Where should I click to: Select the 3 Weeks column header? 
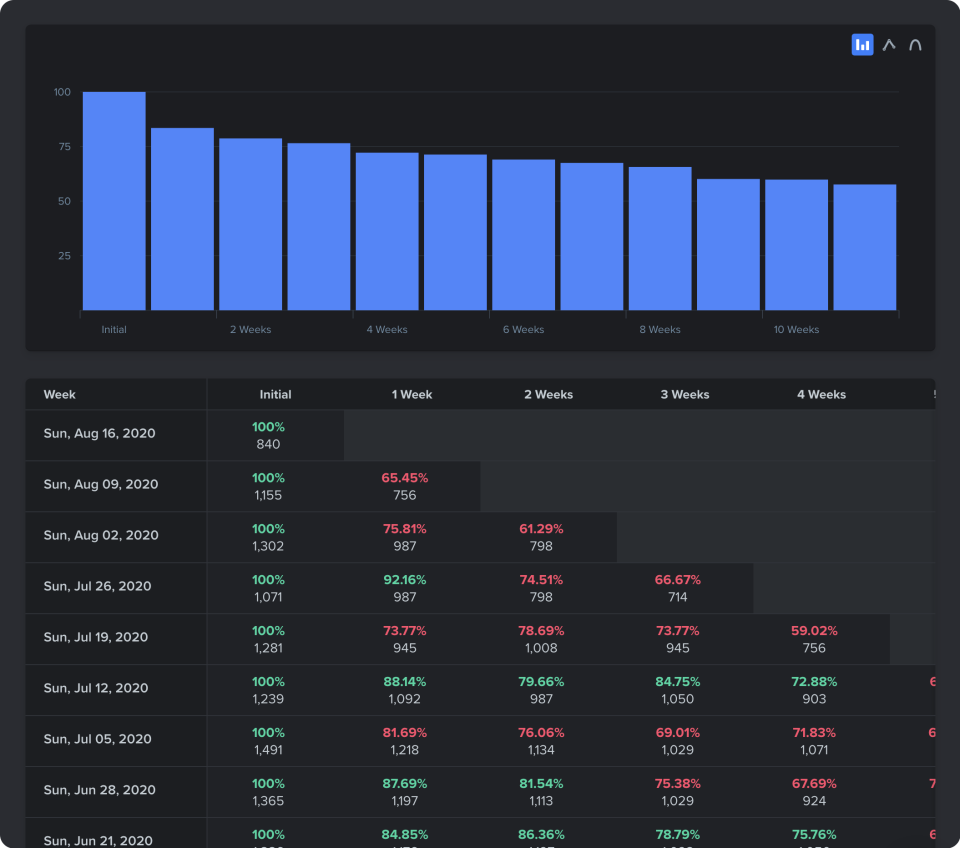pos(684,394)
